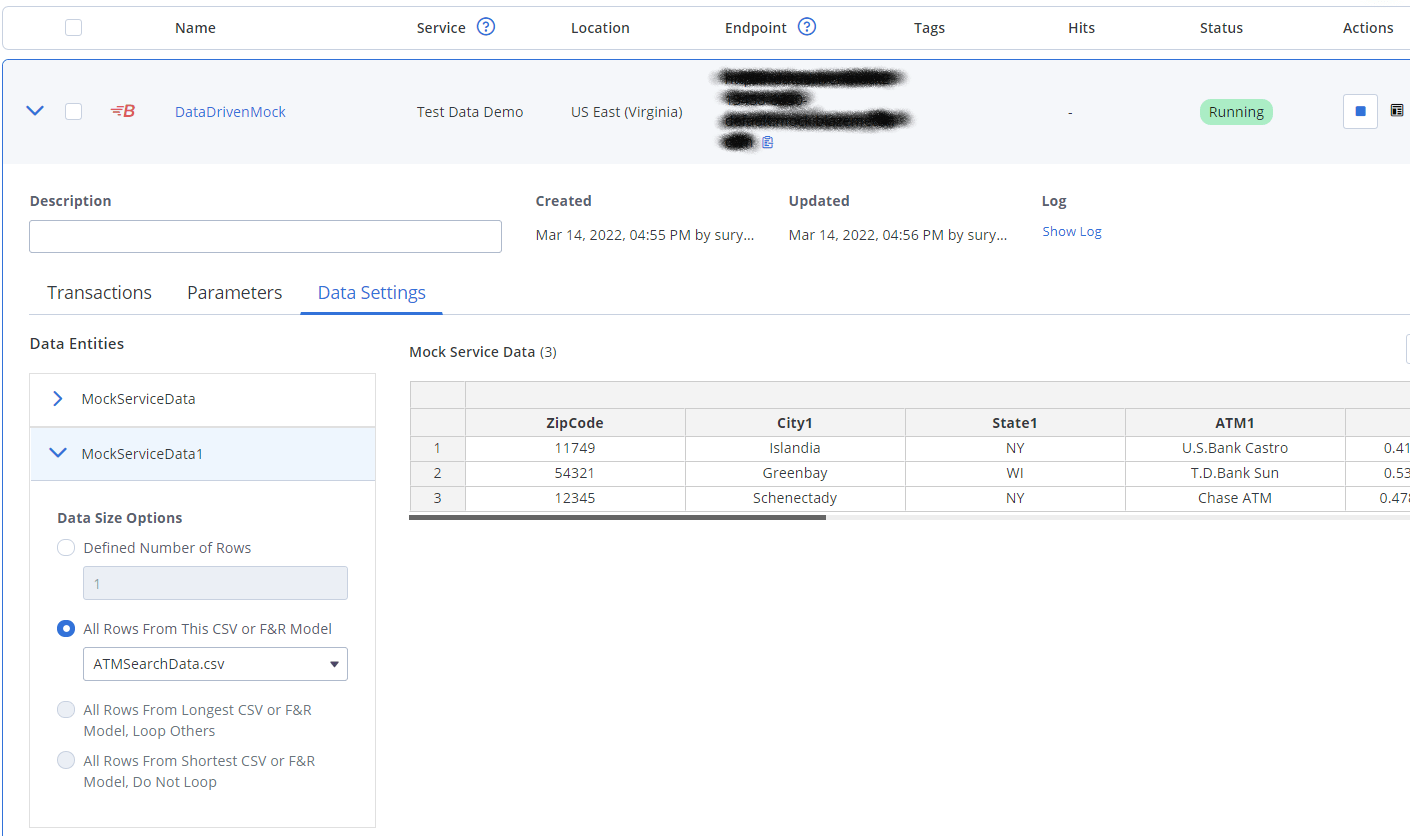Expand the MockServiceData entity

click(57, 399)
